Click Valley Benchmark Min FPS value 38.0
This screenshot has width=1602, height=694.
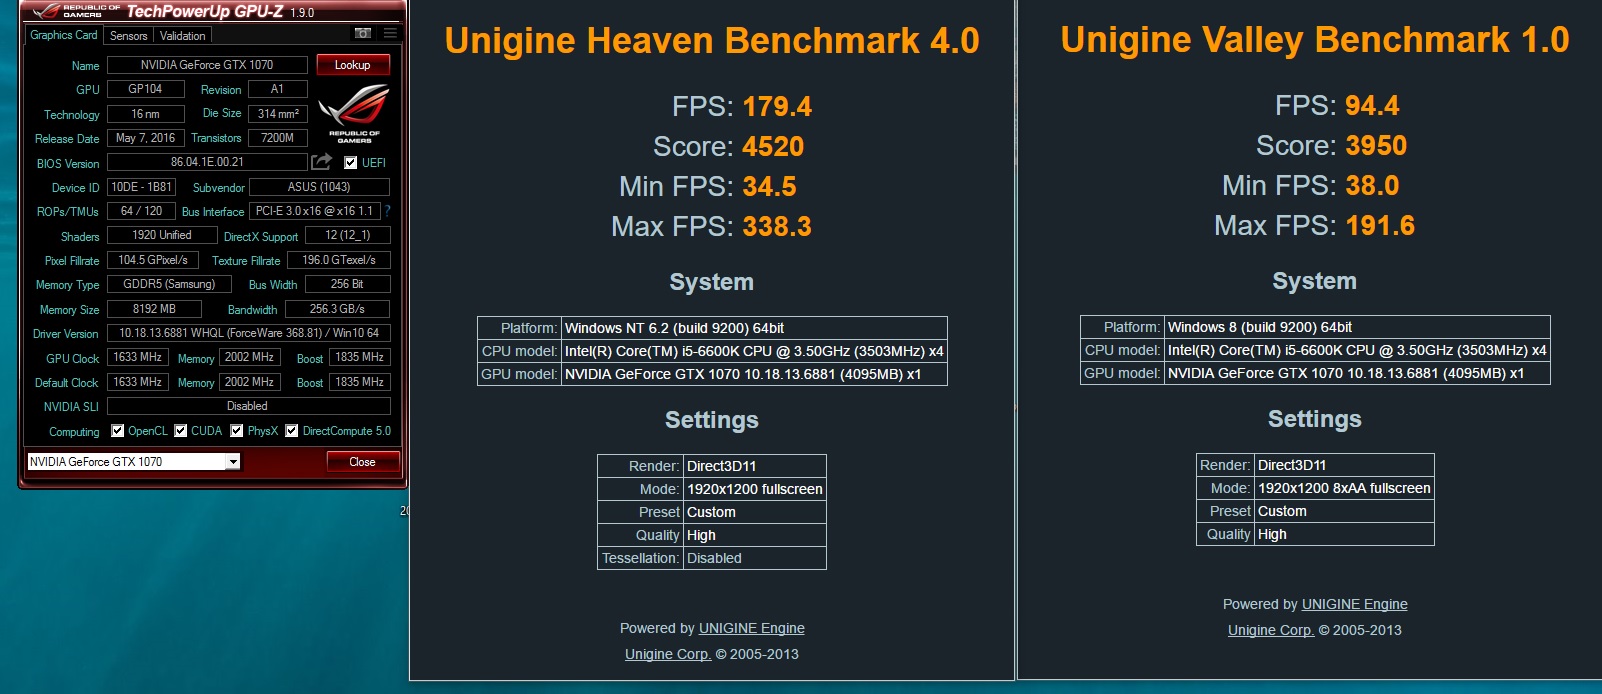point(1372,186)
